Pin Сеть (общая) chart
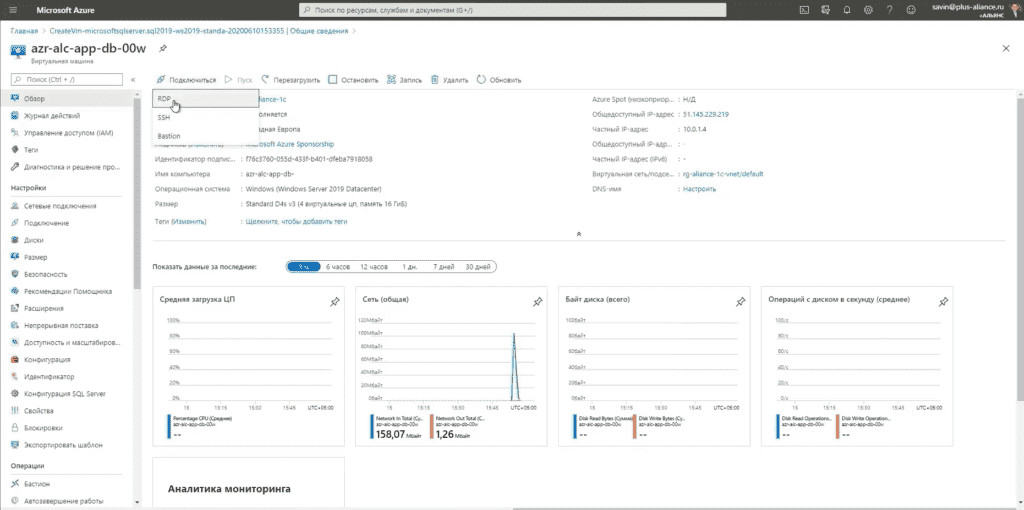The image size is (1024, 510). point(537,302)
